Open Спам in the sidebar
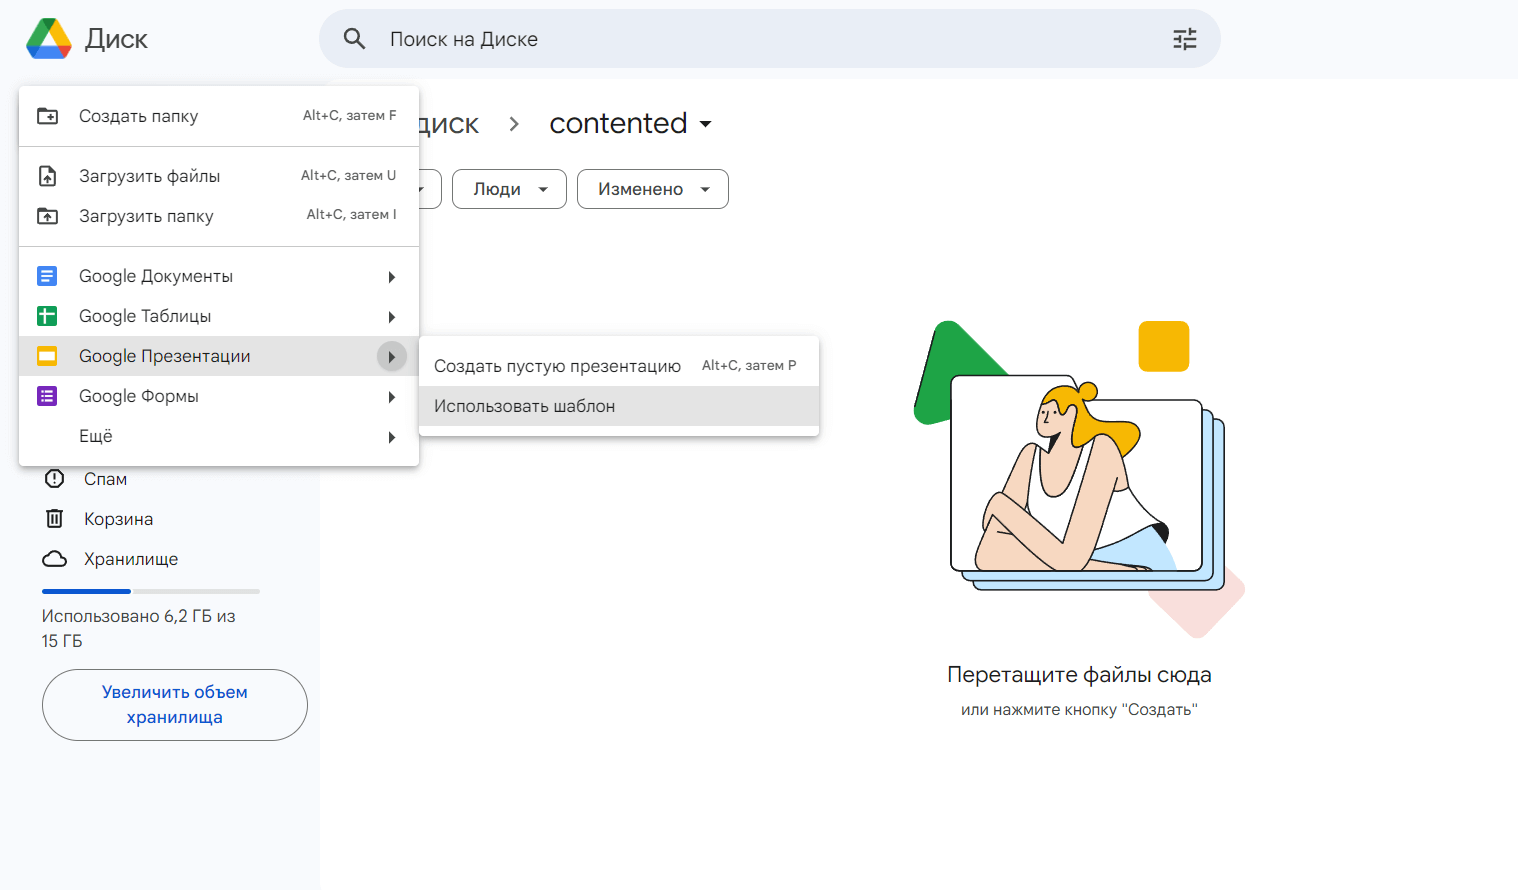1518x890 pixels. pyautogui.click(x=105, y=479)
